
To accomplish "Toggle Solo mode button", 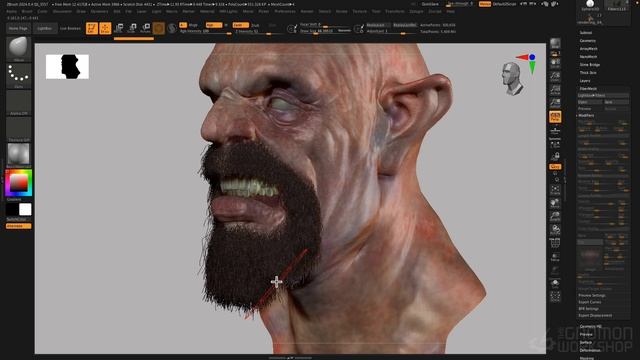I will [555, 283].
